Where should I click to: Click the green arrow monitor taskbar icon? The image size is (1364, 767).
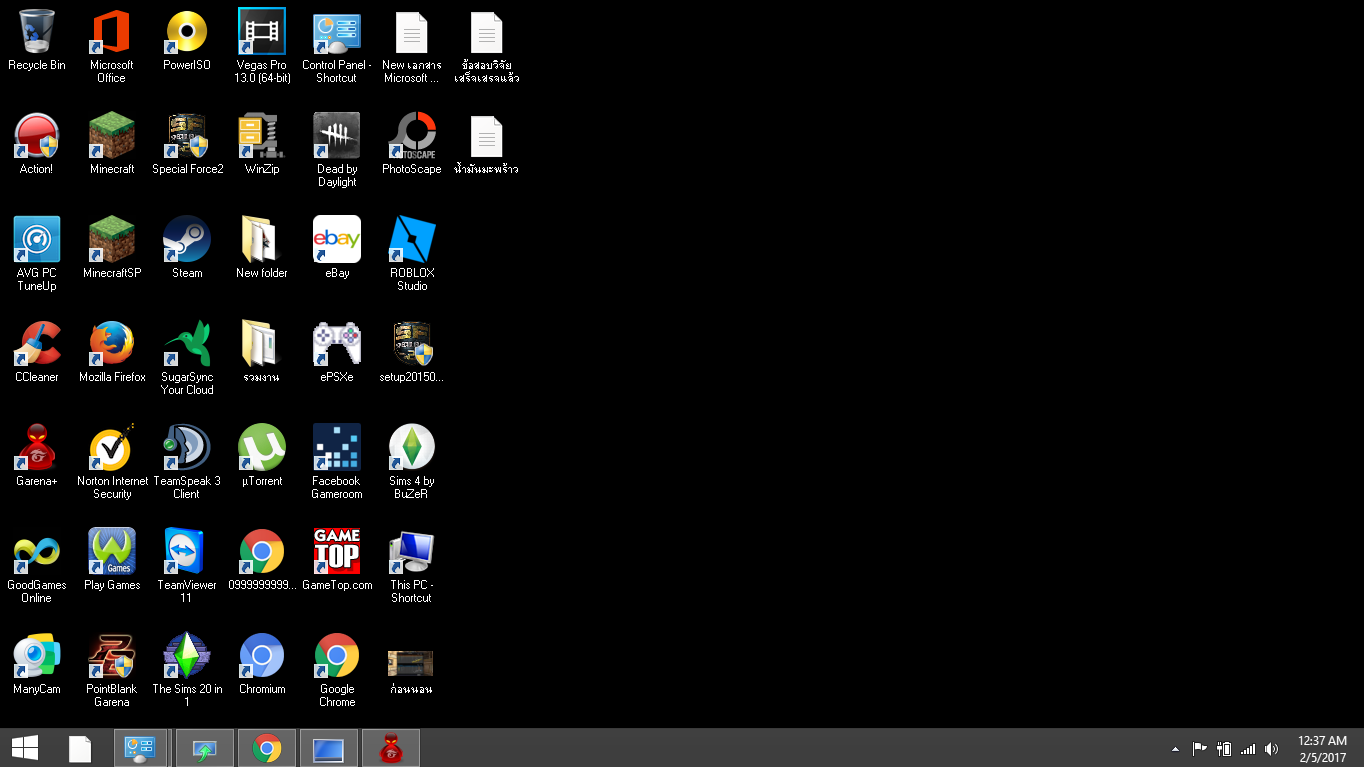(205, 748)
